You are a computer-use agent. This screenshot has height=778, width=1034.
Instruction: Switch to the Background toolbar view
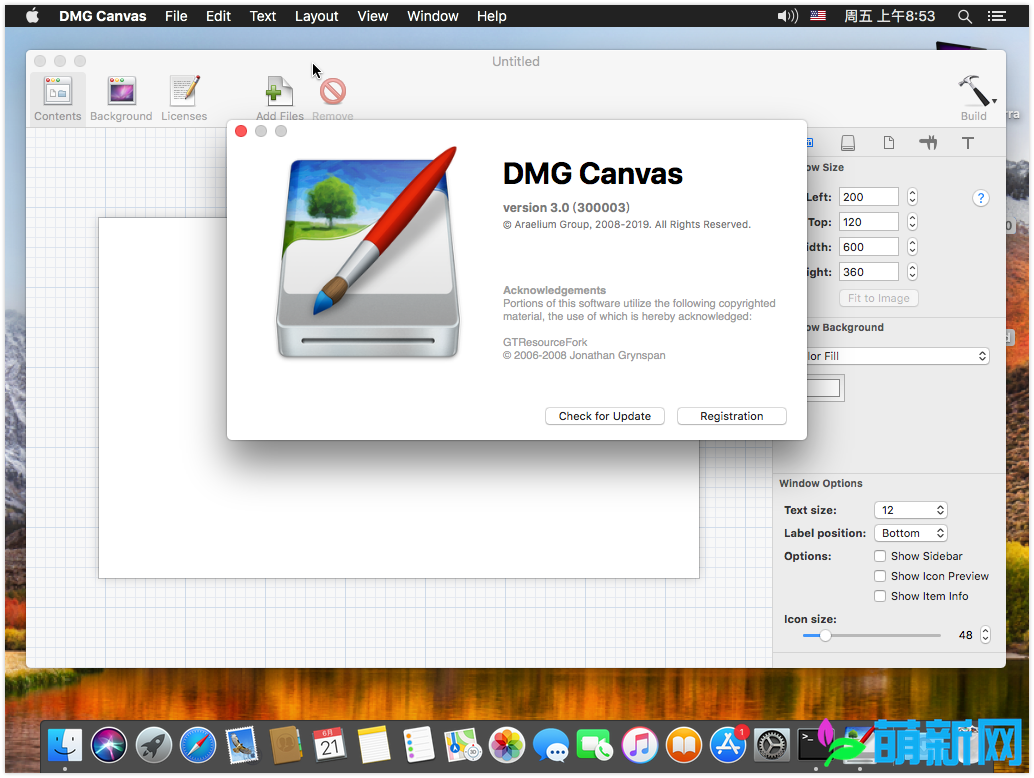(x=121, y=99)
